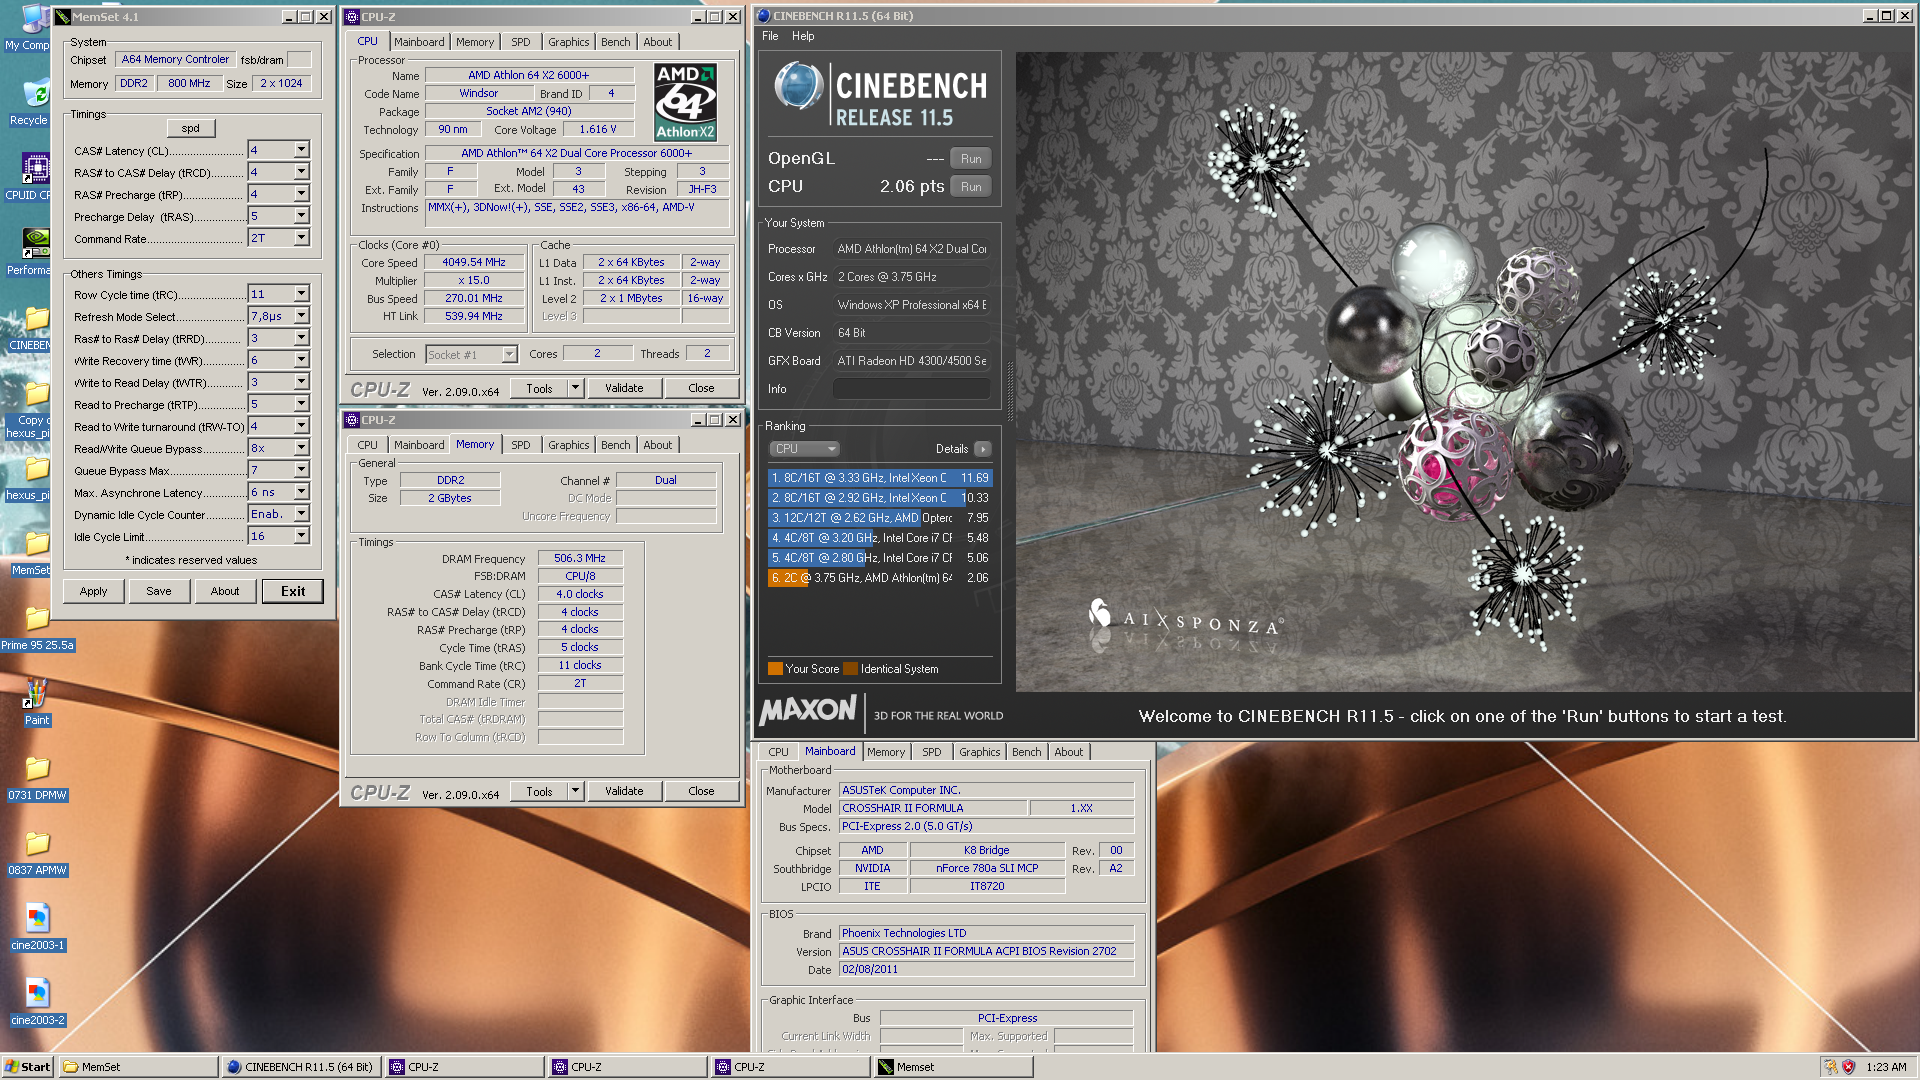Click Close in the middle CPU-Z window

701,791
